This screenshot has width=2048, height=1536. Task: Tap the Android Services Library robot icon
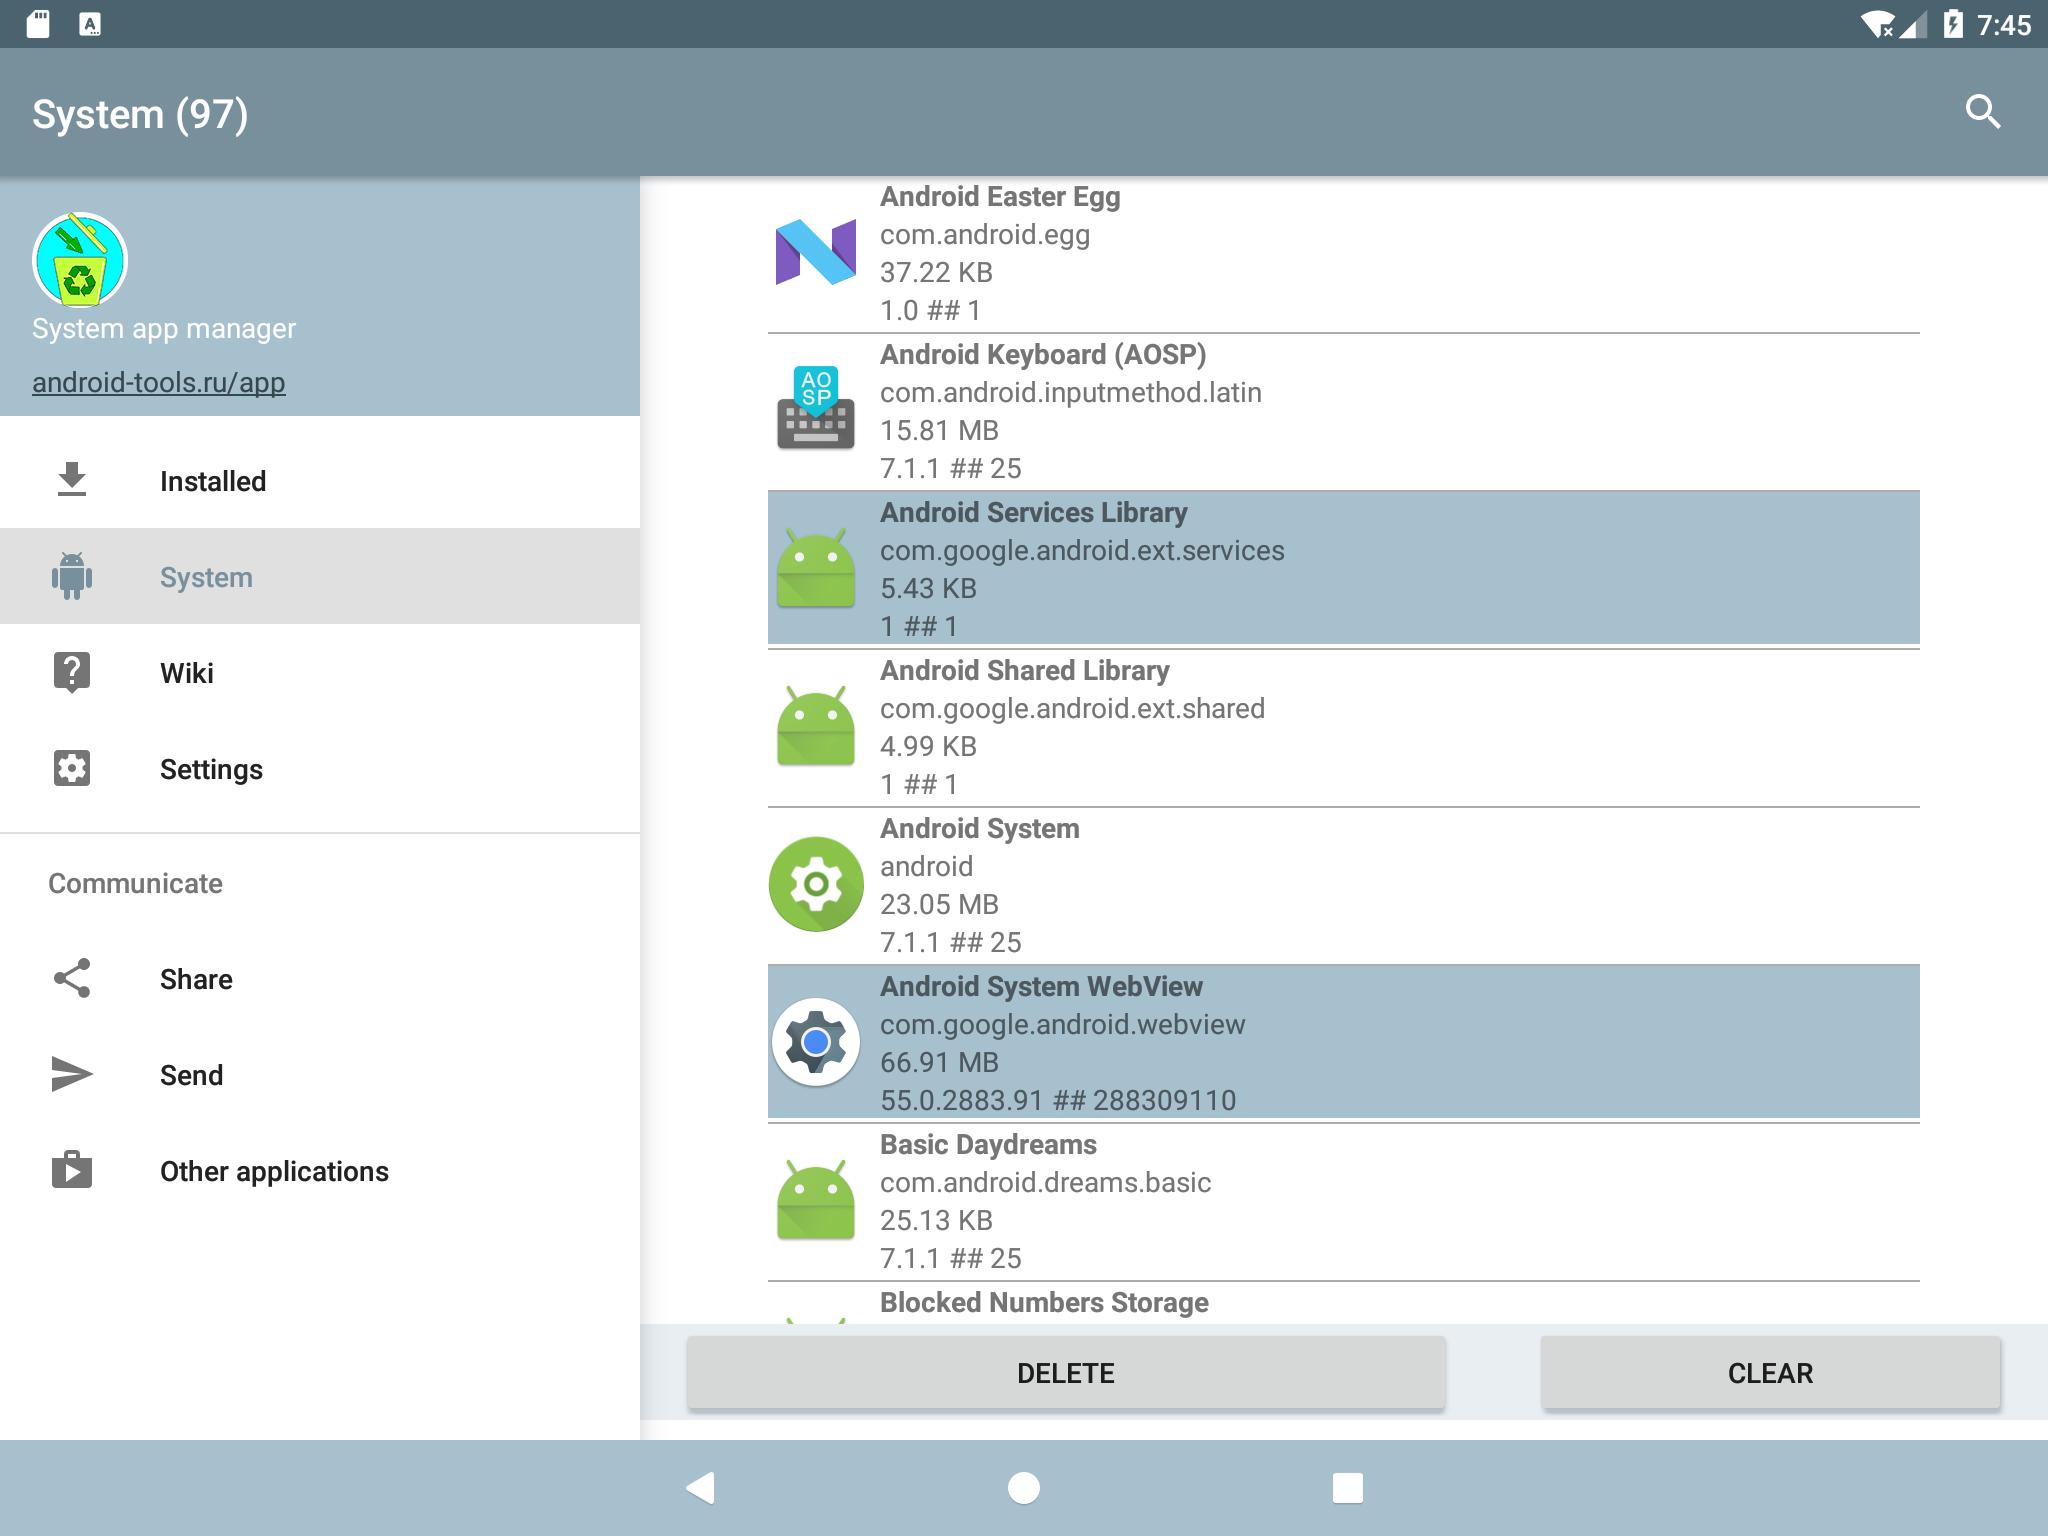[x=816, y=568]
